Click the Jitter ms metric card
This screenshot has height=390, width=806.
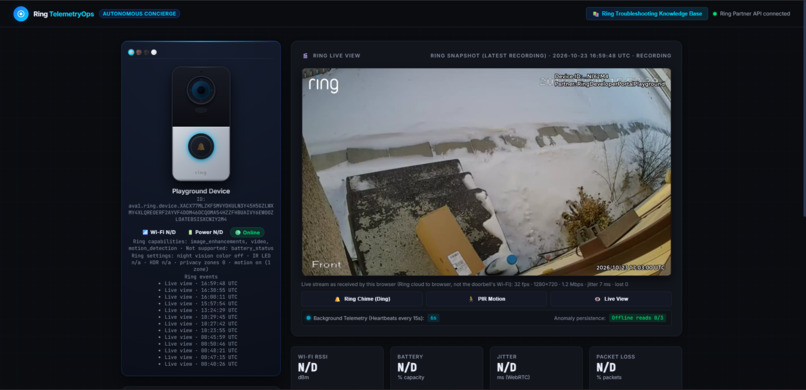pos(536,368)
